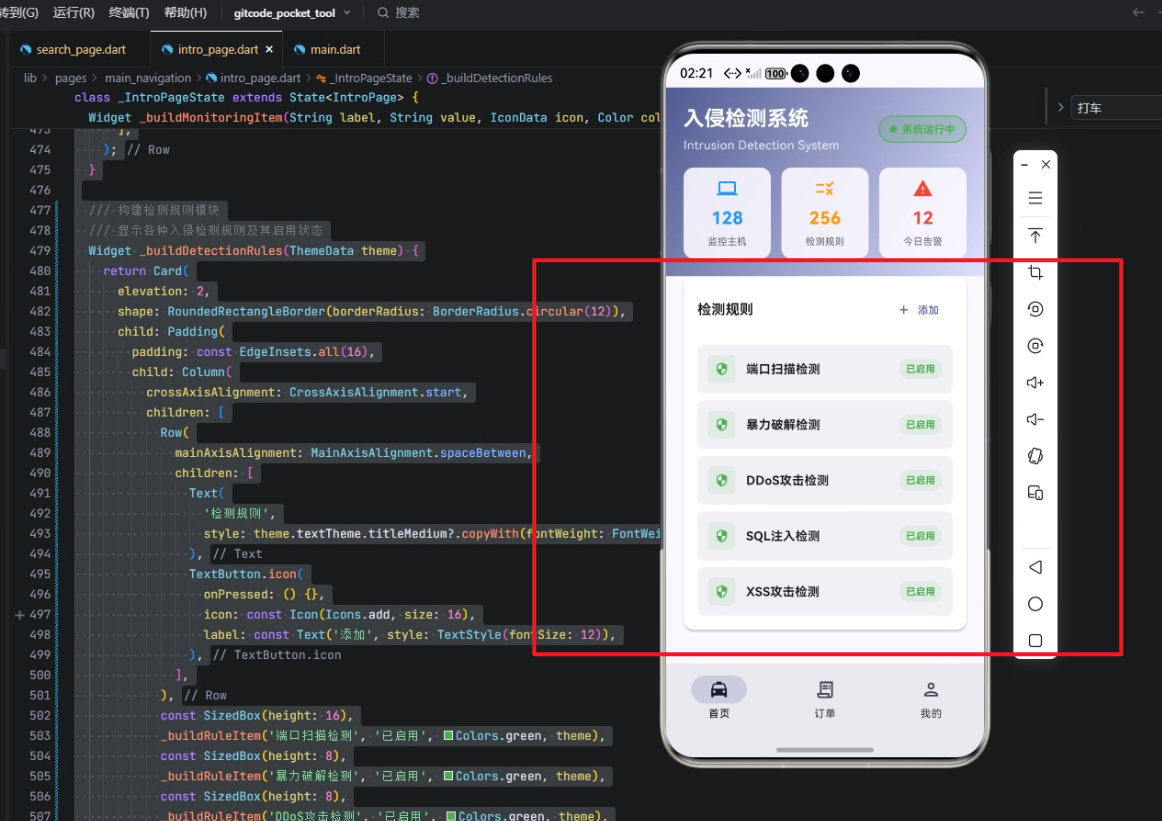1162x821 pixels.
Task: Open the 帮助(H) menu
Action: point(185,13)
